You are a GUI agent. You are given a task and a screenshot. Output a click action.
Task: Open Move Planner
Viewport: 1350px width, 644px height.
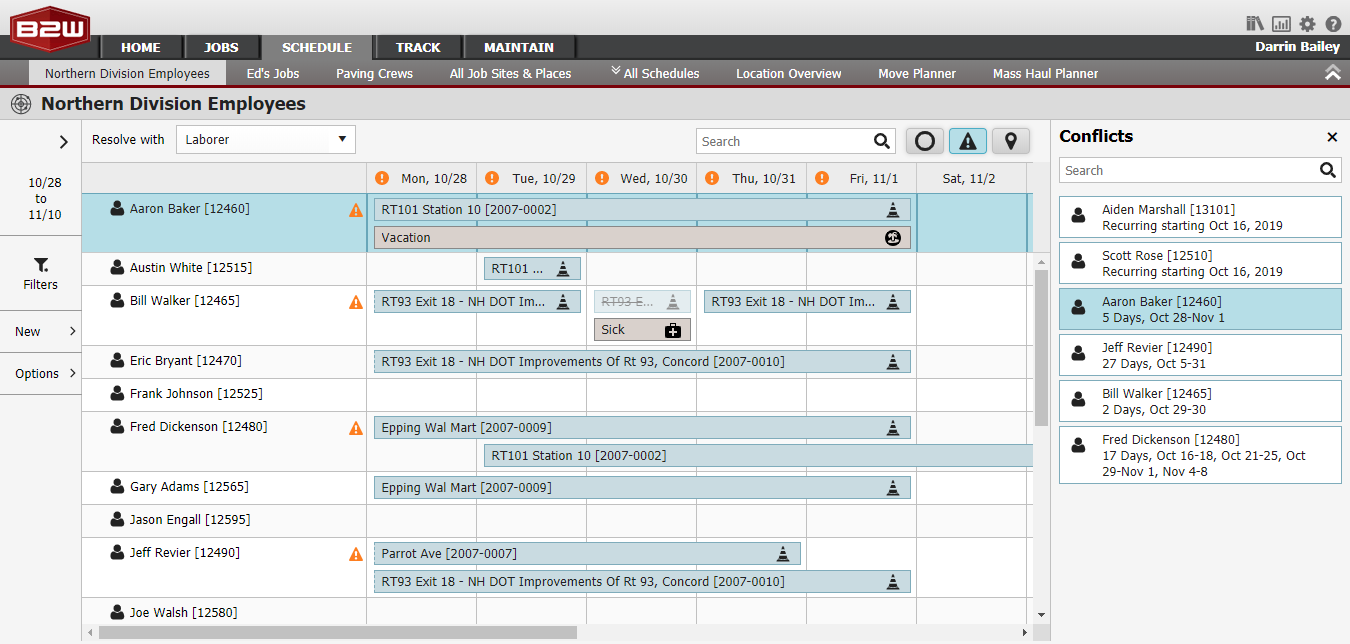tap(917, 73)
